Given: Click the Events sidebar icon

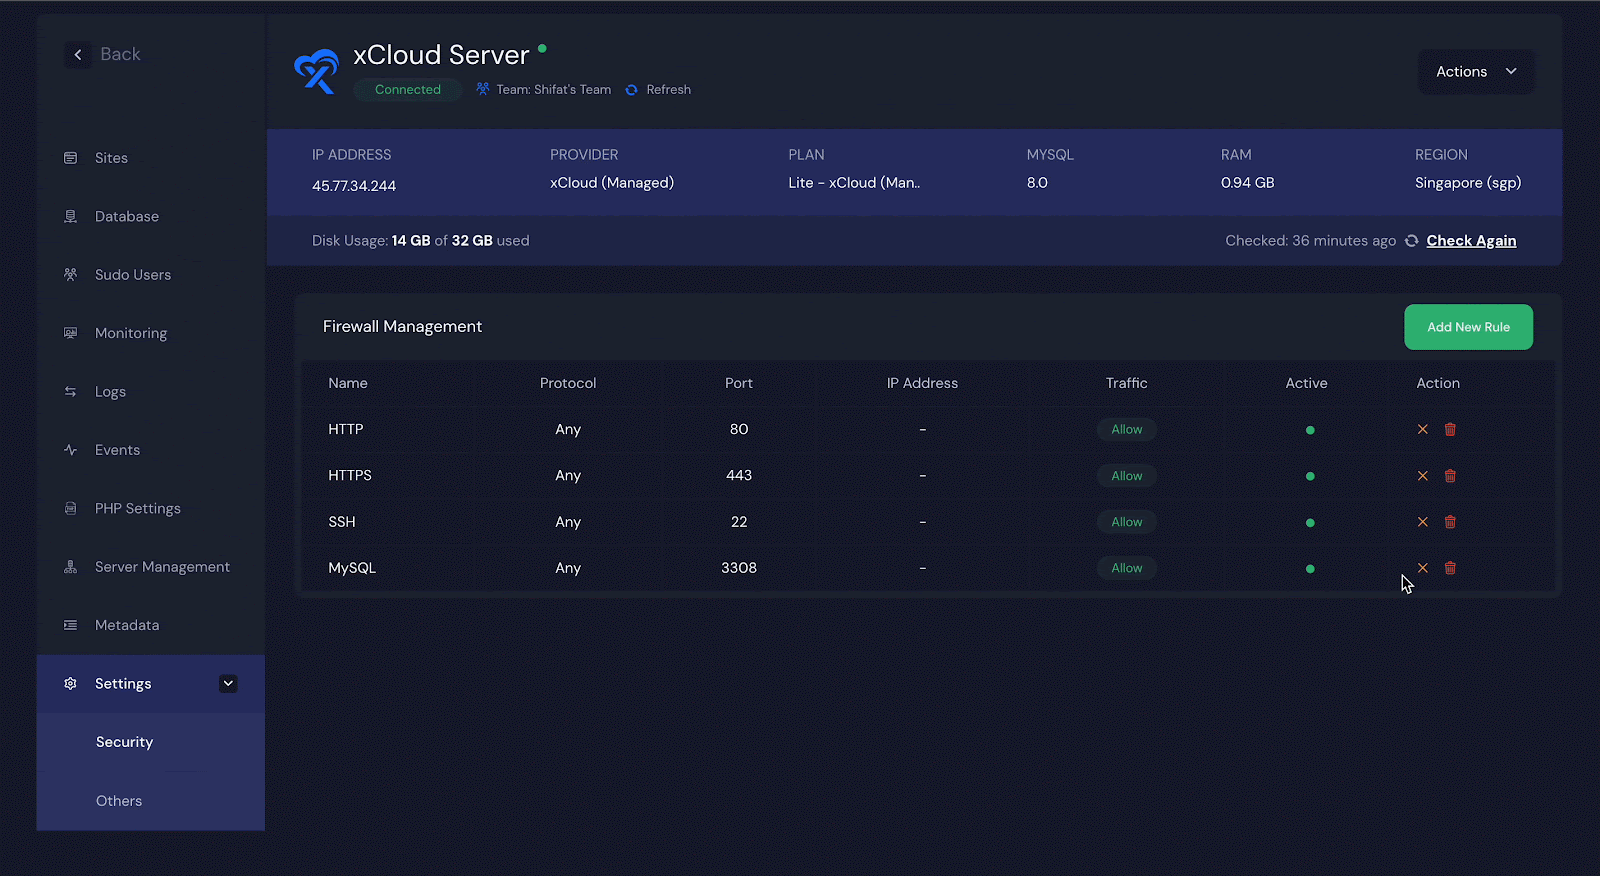Looking at the screenshot, I should [70, 450].
